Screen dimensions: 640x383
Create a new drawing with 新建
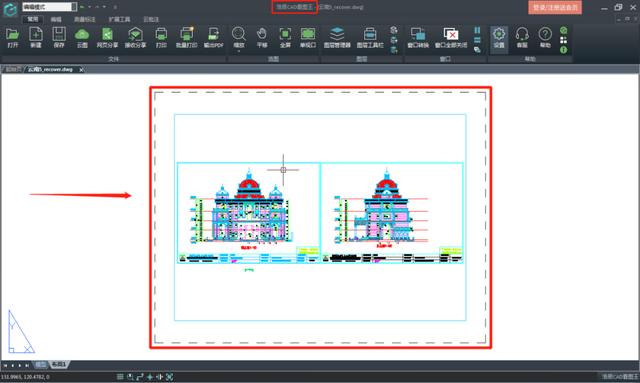36,38
